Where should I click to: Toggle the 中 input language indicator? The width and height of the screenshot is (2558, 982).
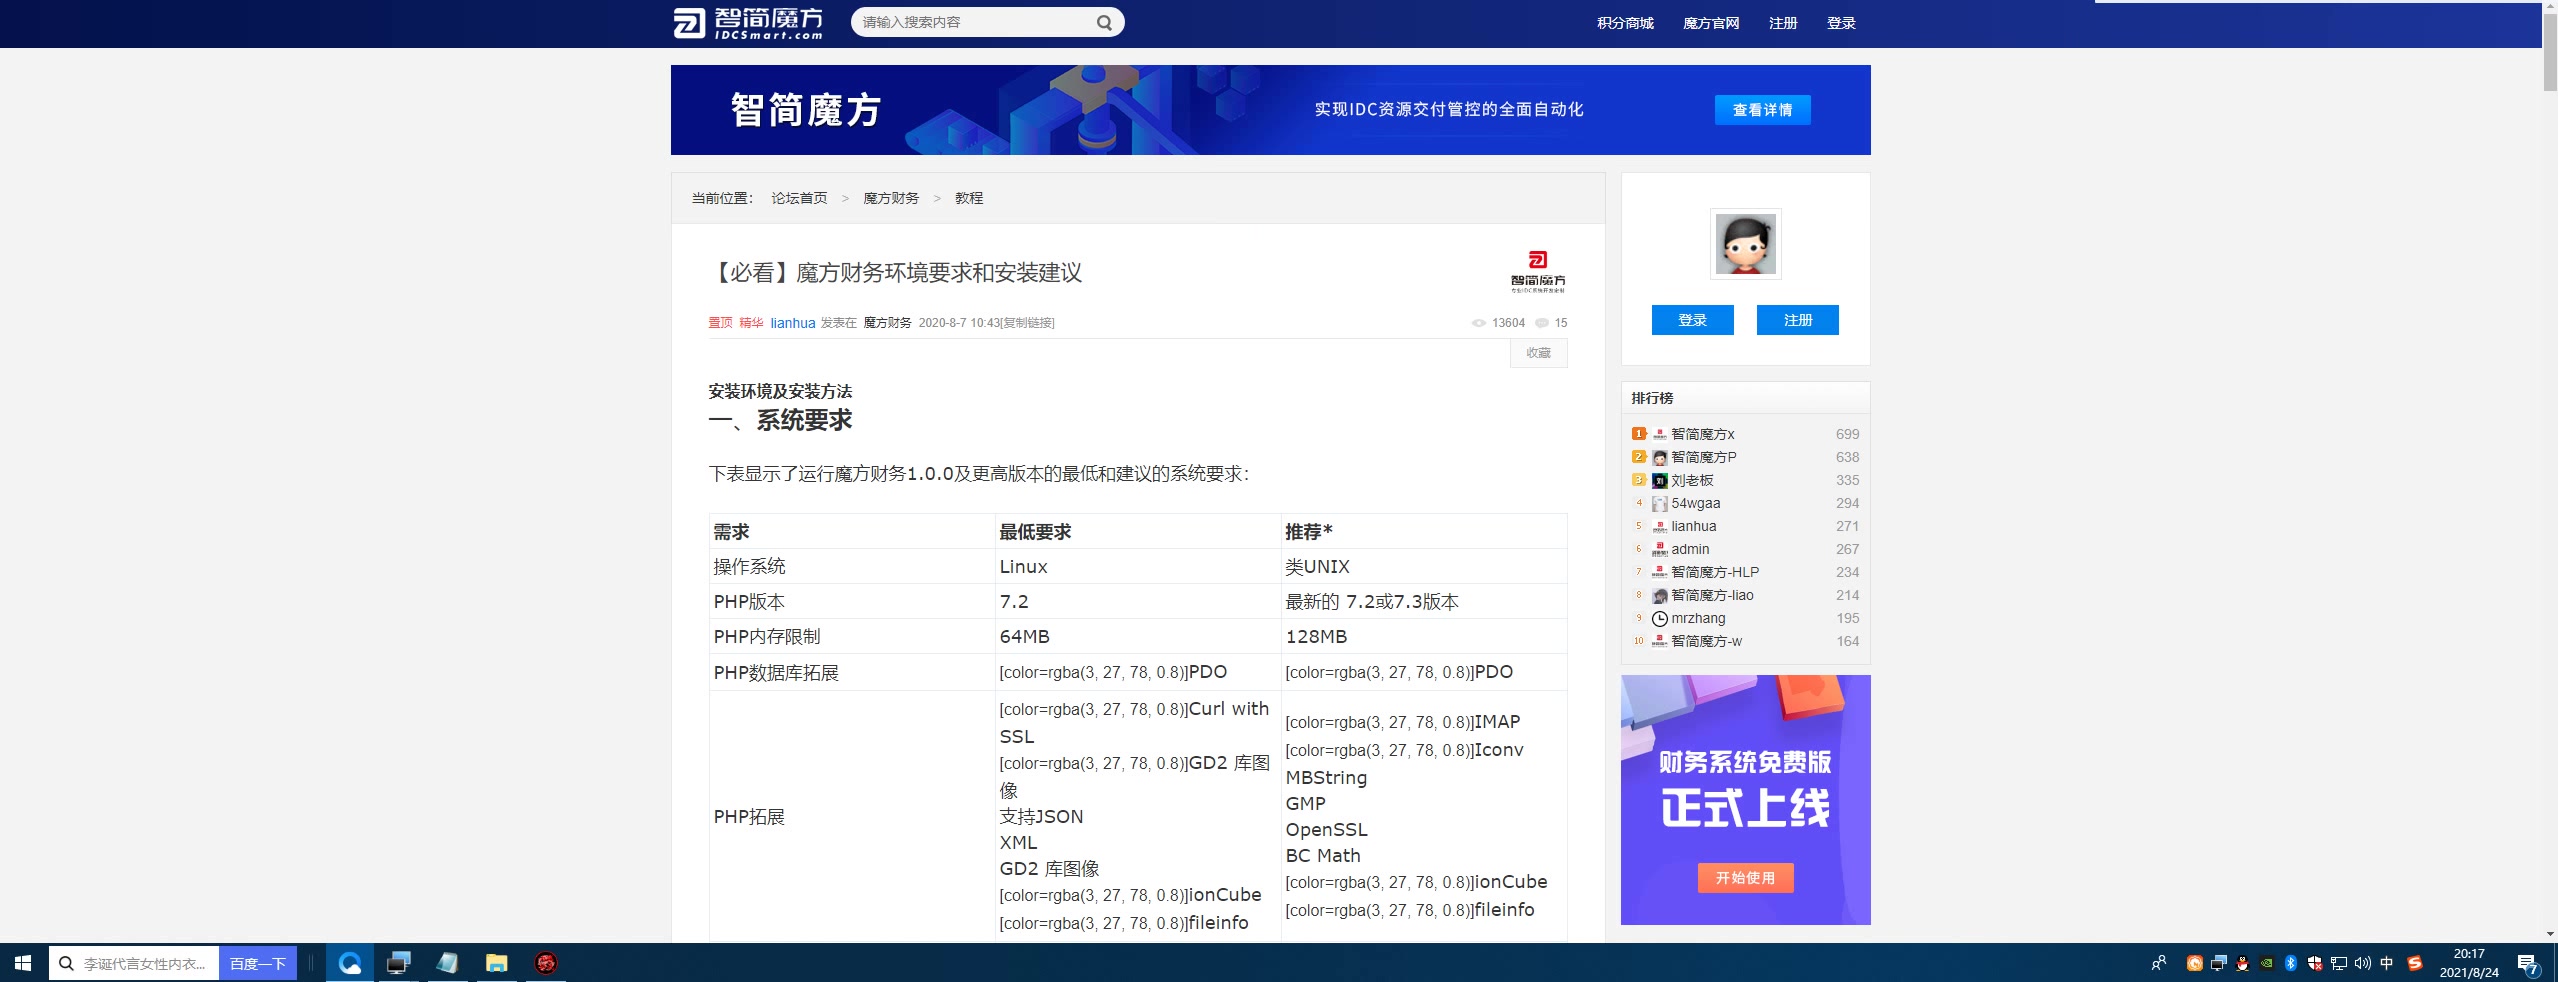[2387, 963]
